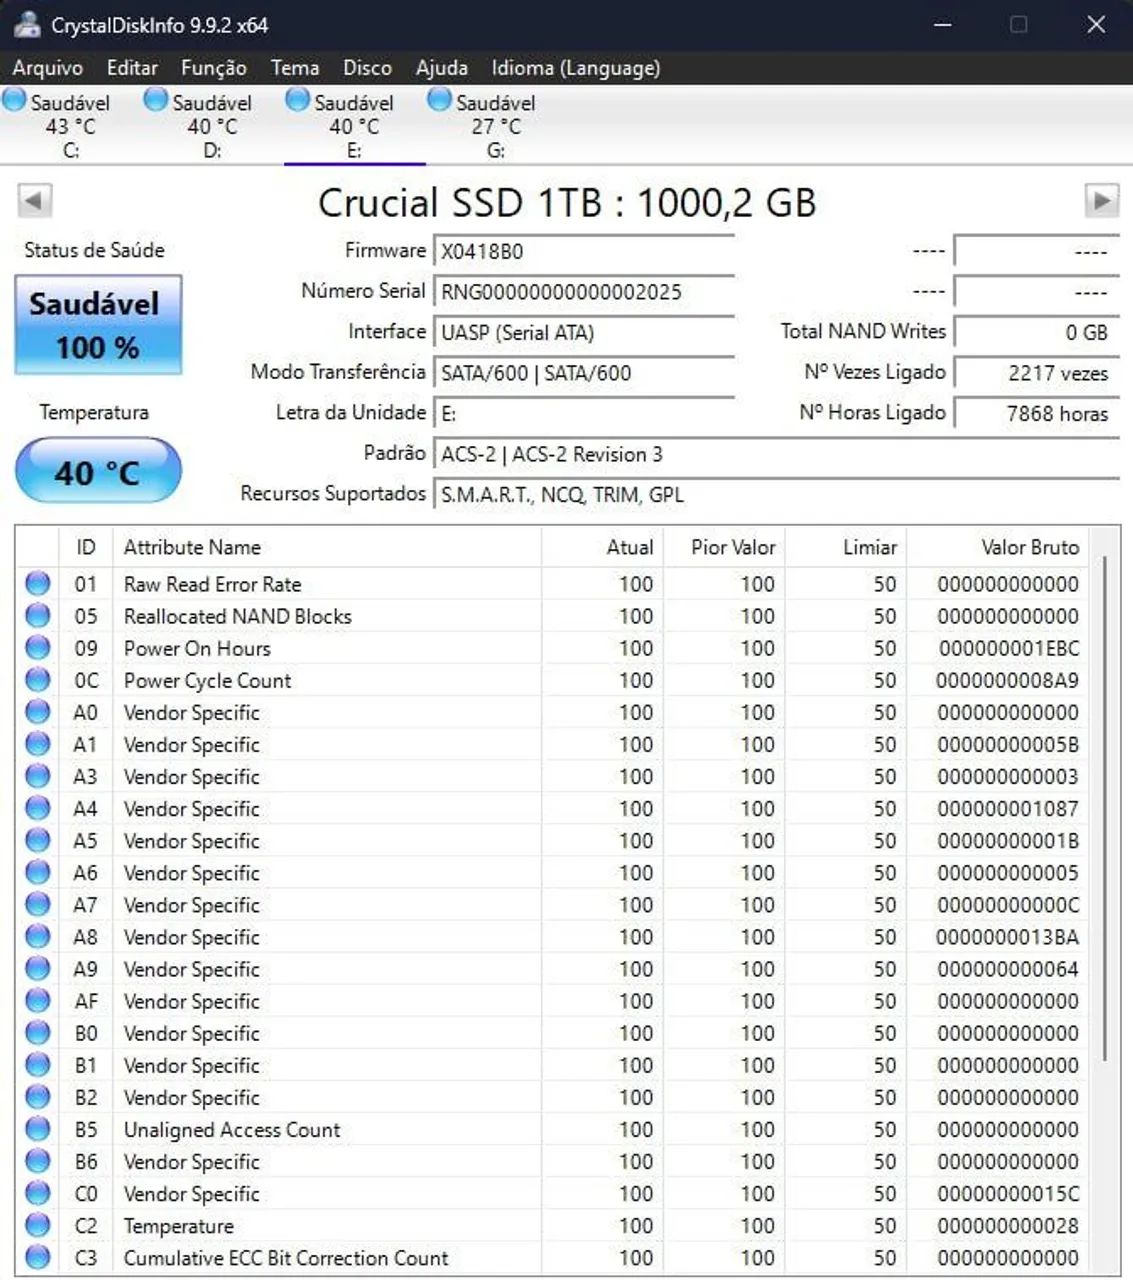Select the Power Cycle Count row text
The height and width of the screenshot is (1280, 1133).
pyautogui.click(x=207, y=680)
